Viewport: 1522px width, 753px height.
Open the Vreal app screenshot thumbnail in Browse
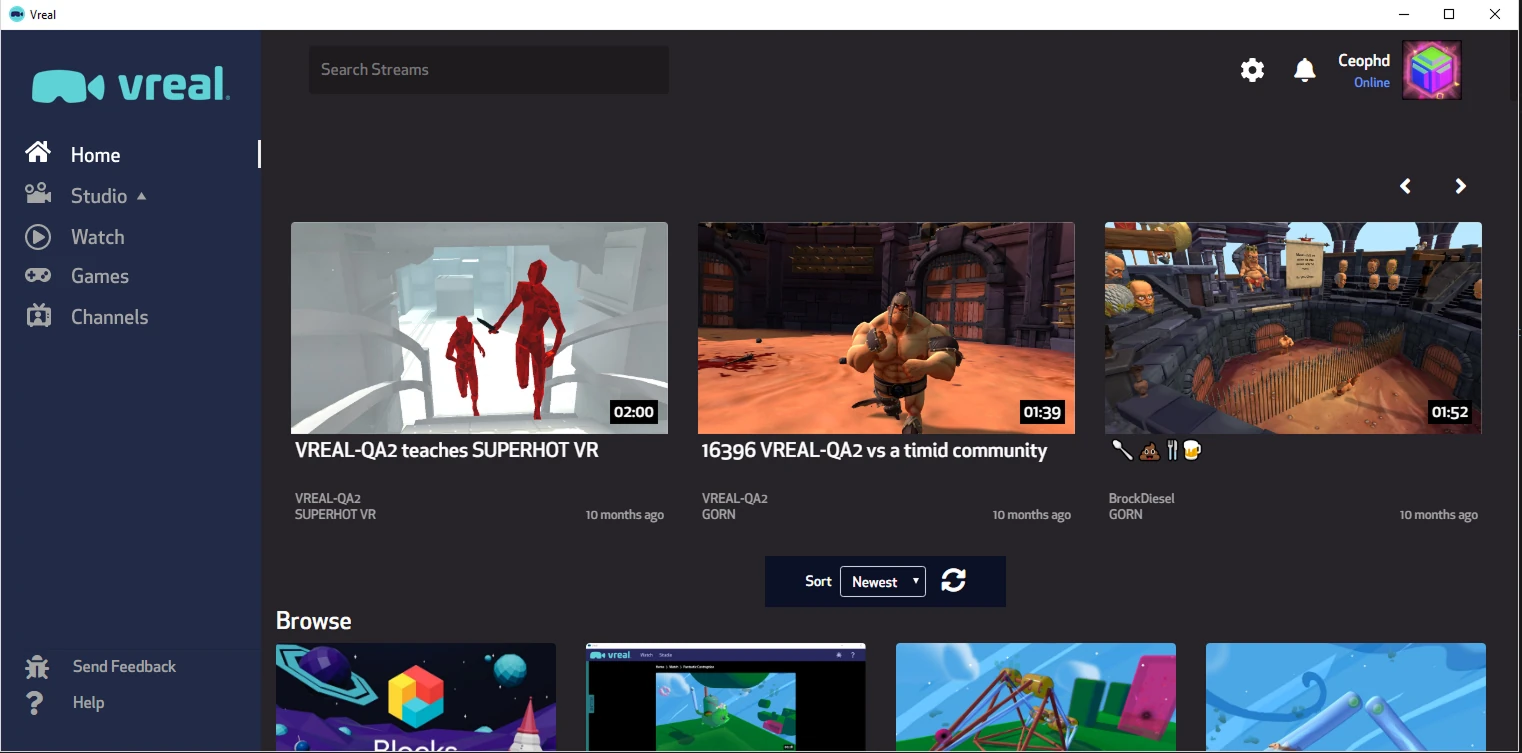tap(726, 697)
